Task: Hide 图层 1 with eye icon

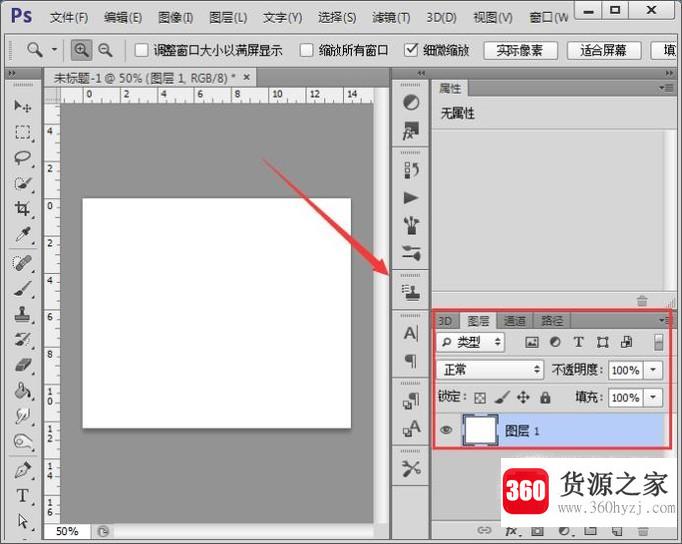Action: coord(446,430)
